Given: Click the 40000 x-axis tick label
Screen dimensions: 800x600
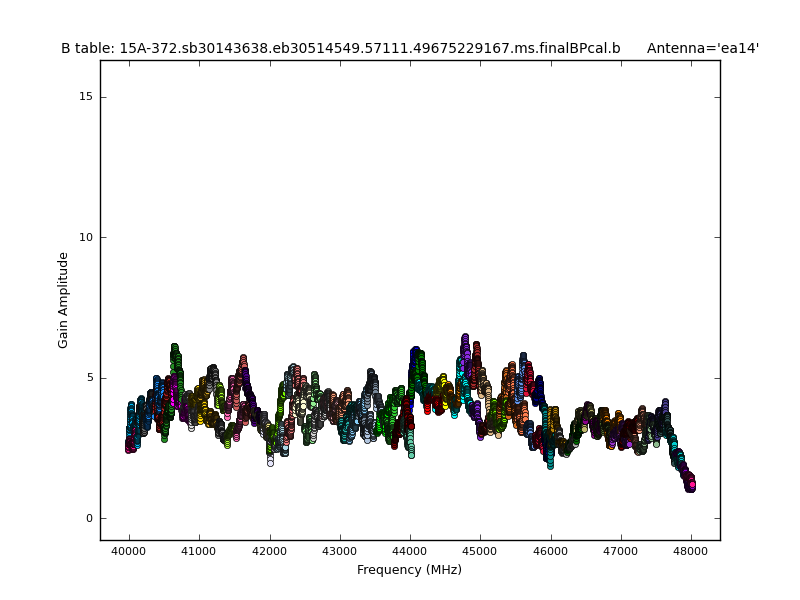Looking at the screenshot, I should 128,551.
